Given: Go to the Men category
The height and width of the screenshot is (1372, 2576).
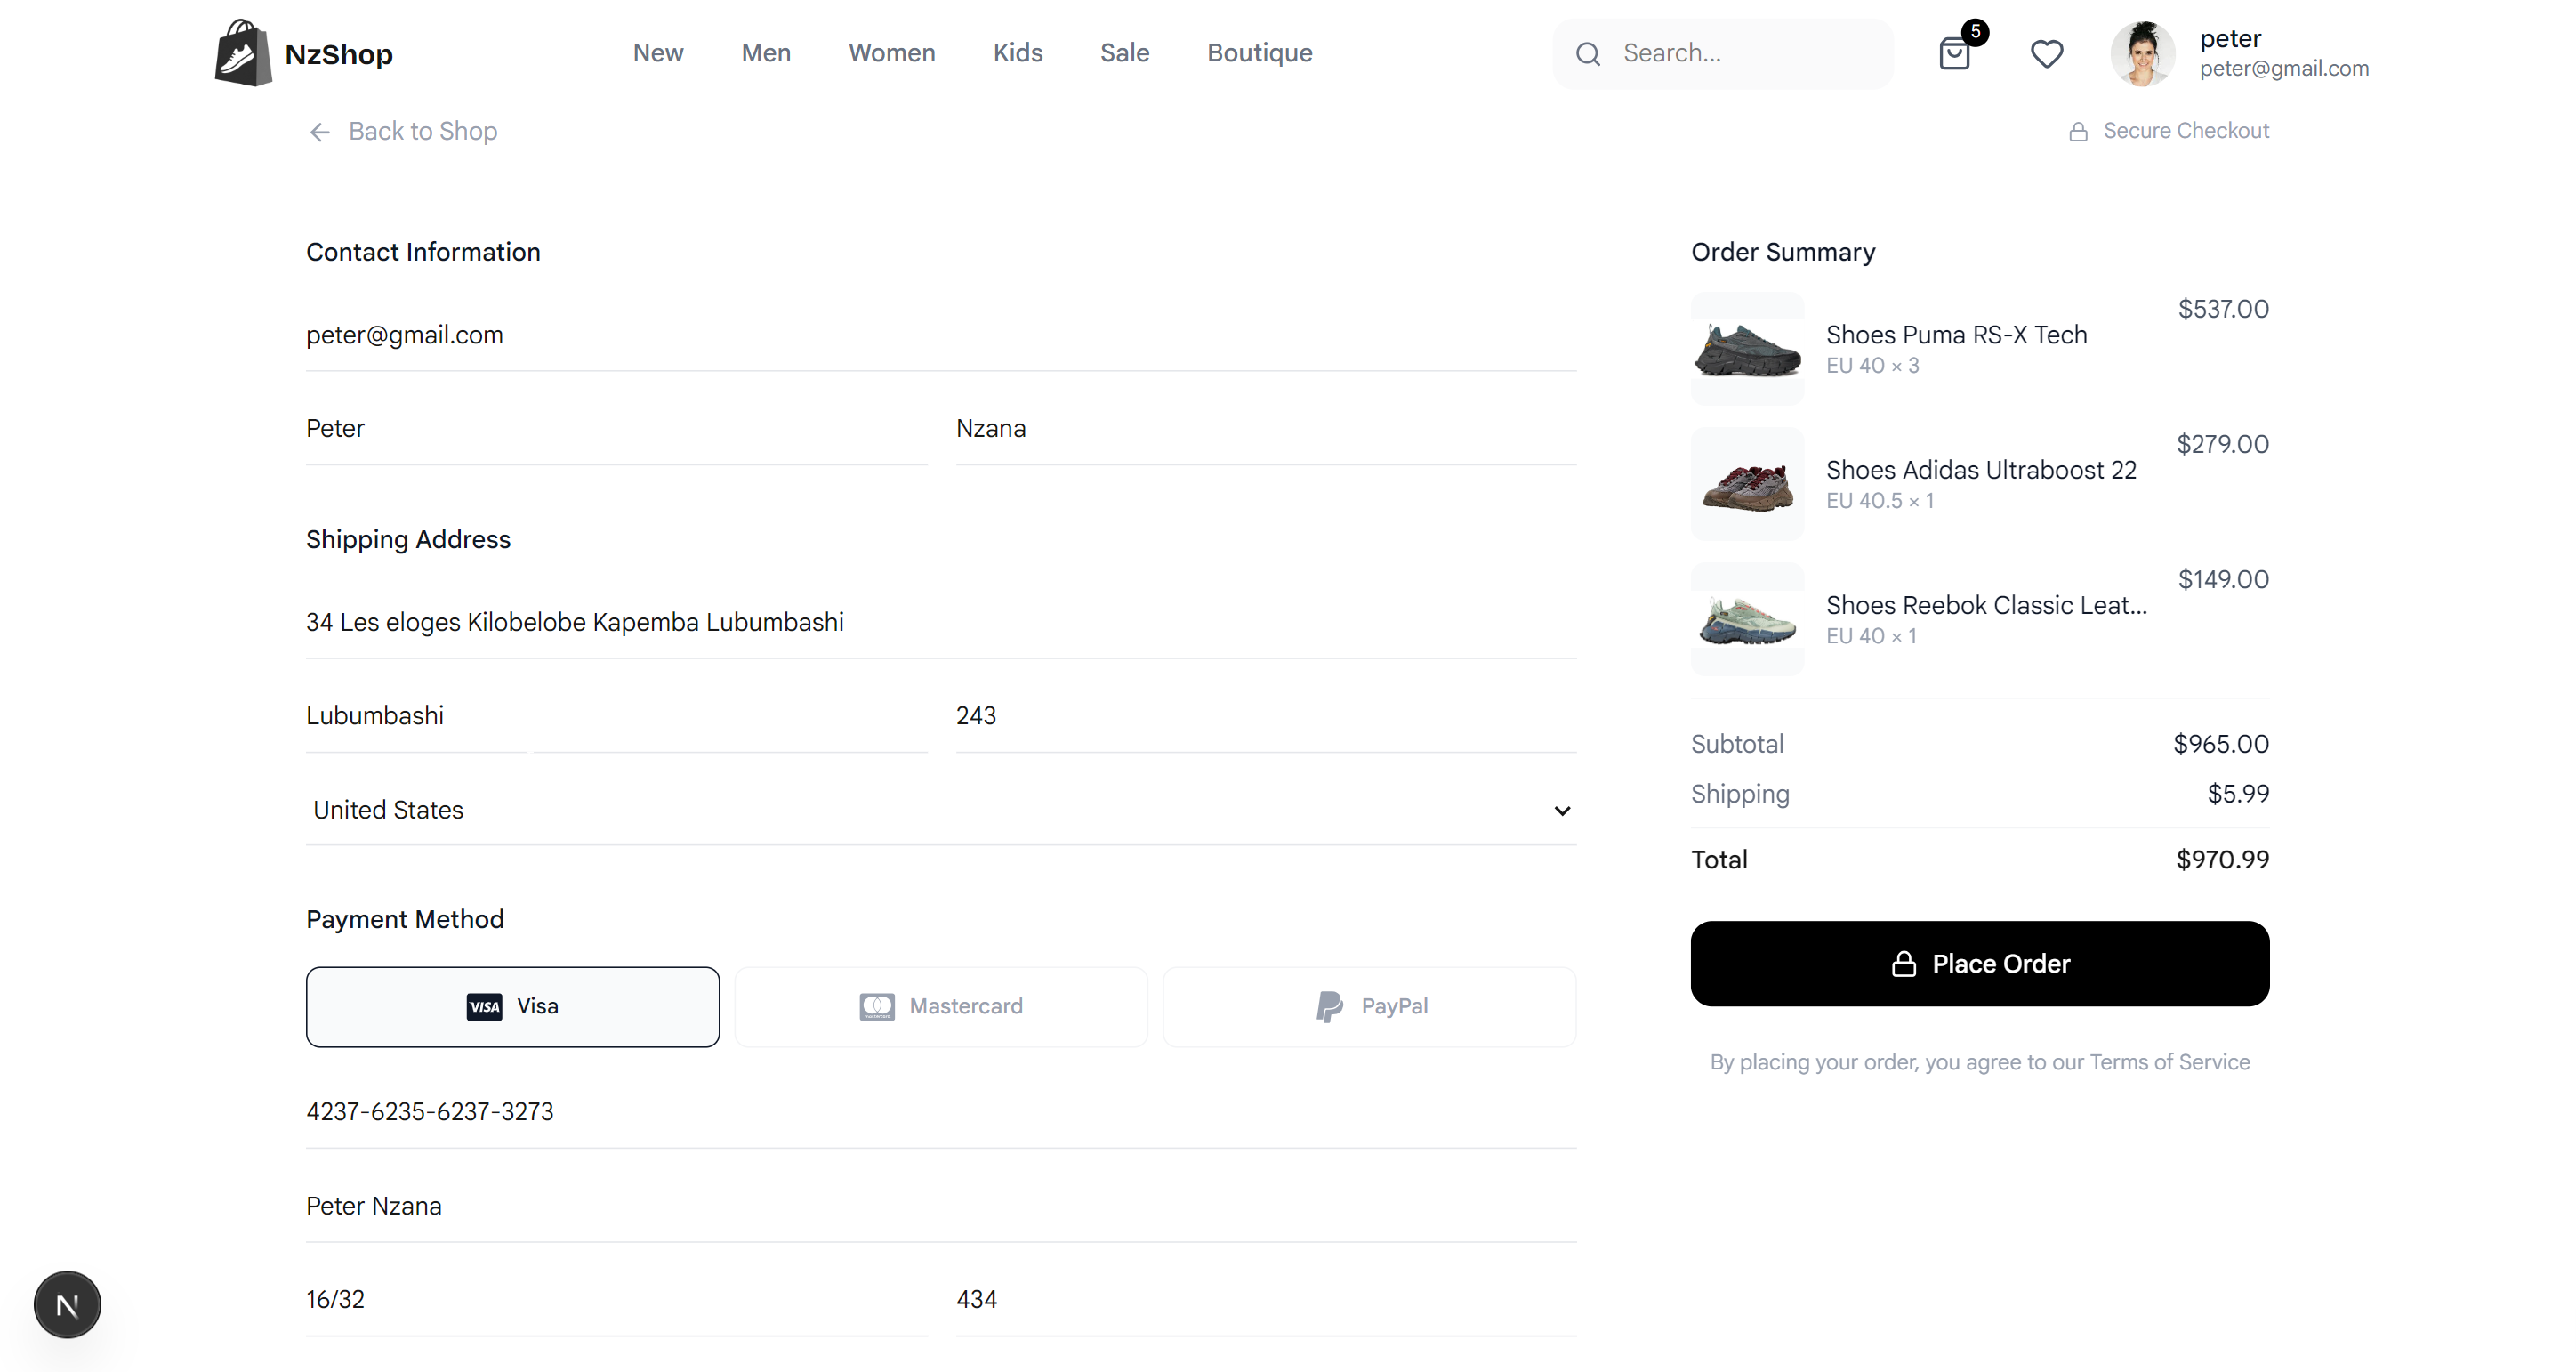Looking at the screenshot, I should (x=766, y=53).
